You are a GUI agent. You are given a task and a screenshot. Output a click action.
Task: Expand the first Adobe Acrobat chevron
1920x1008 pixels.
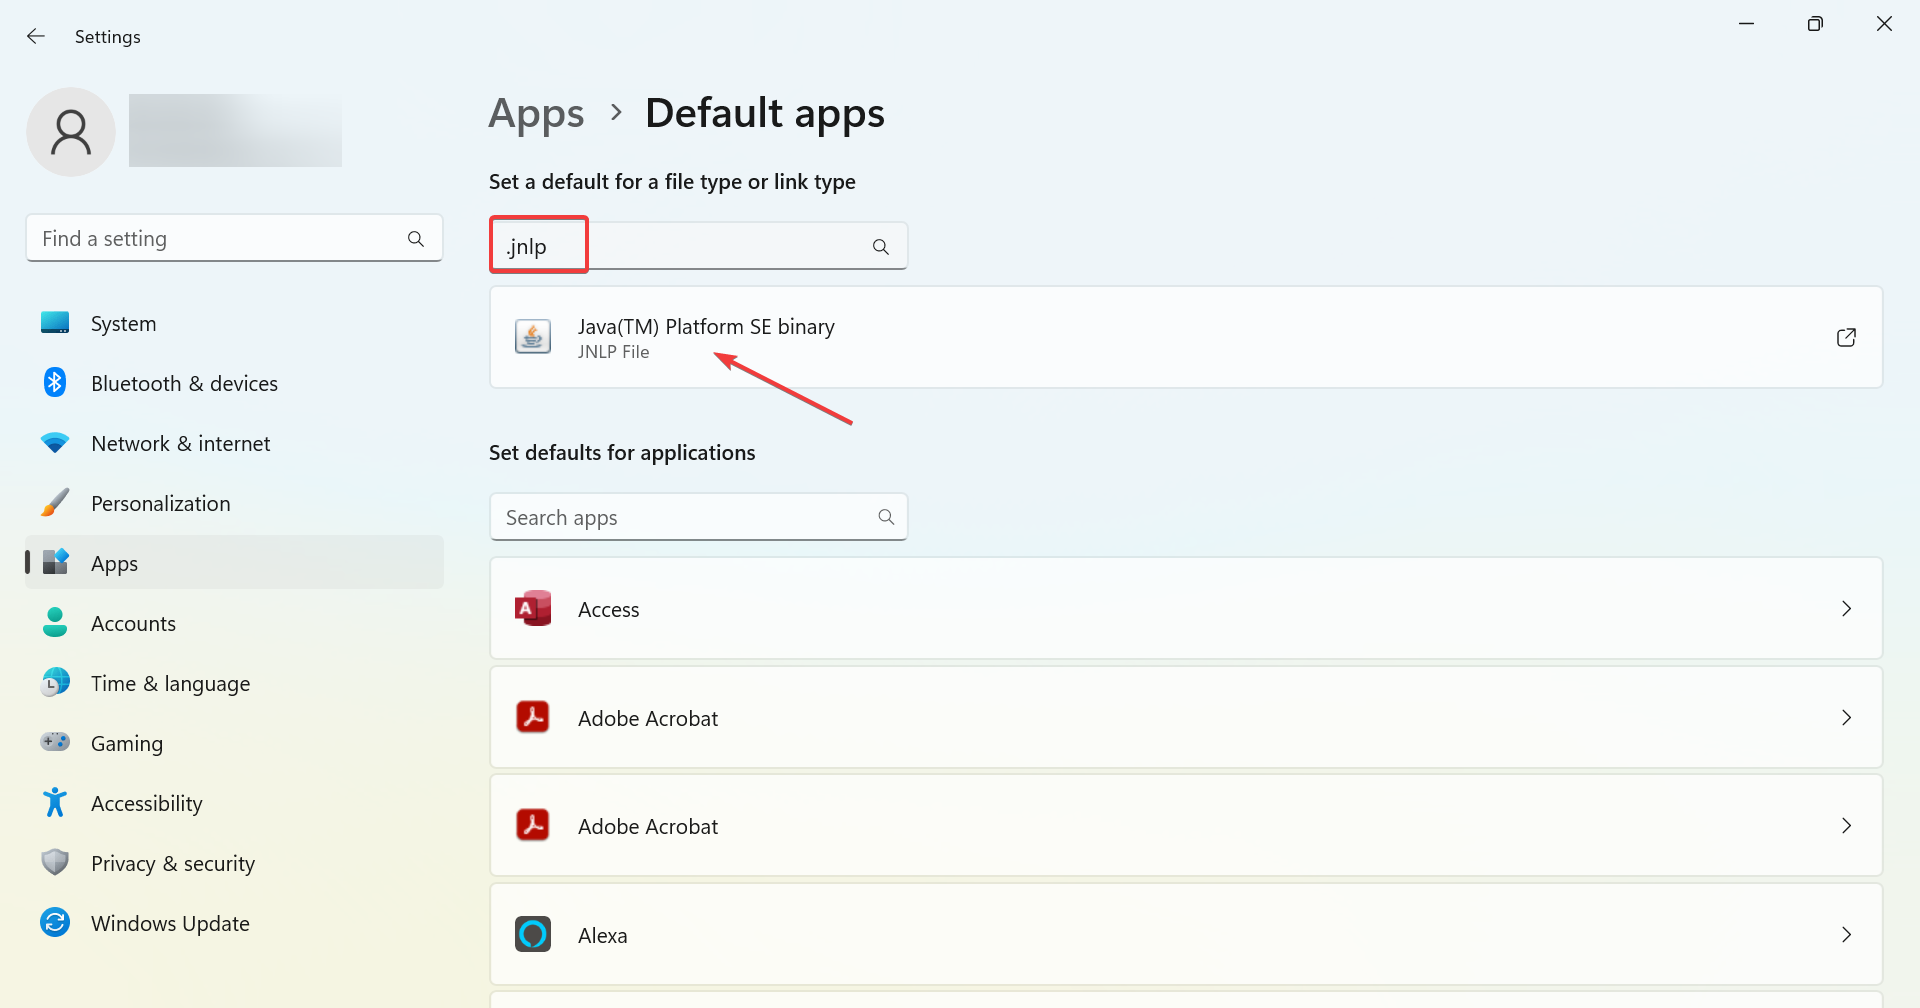click(x=1846, y=717)
